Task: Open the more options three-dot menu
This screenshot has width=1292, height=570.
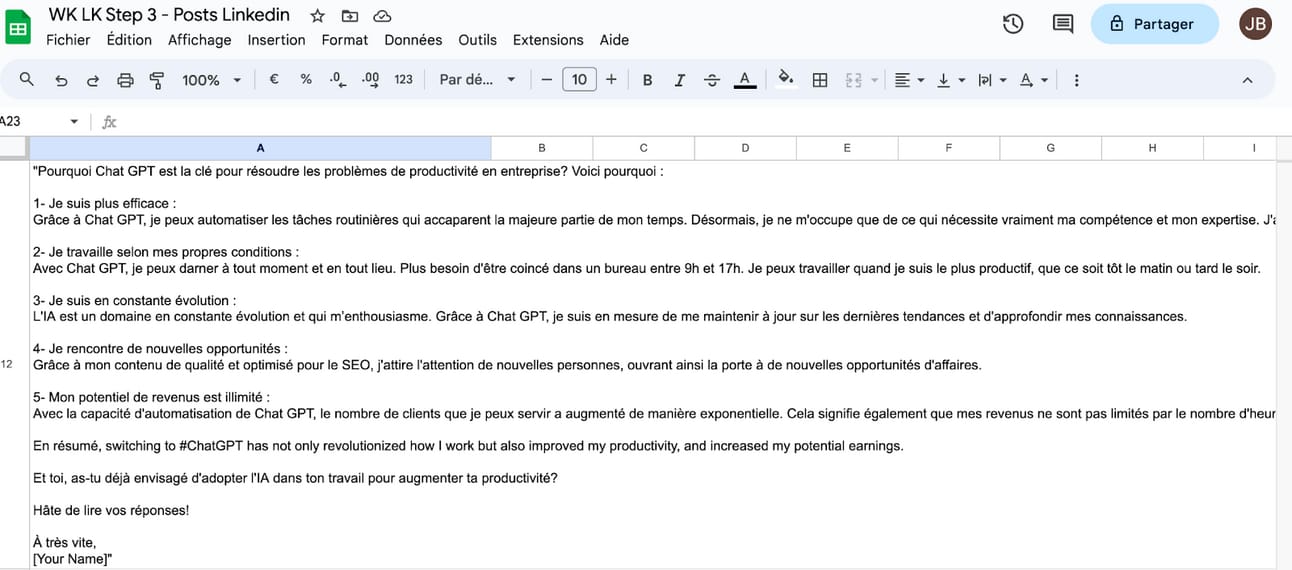Action: [x=1076, y=80]
